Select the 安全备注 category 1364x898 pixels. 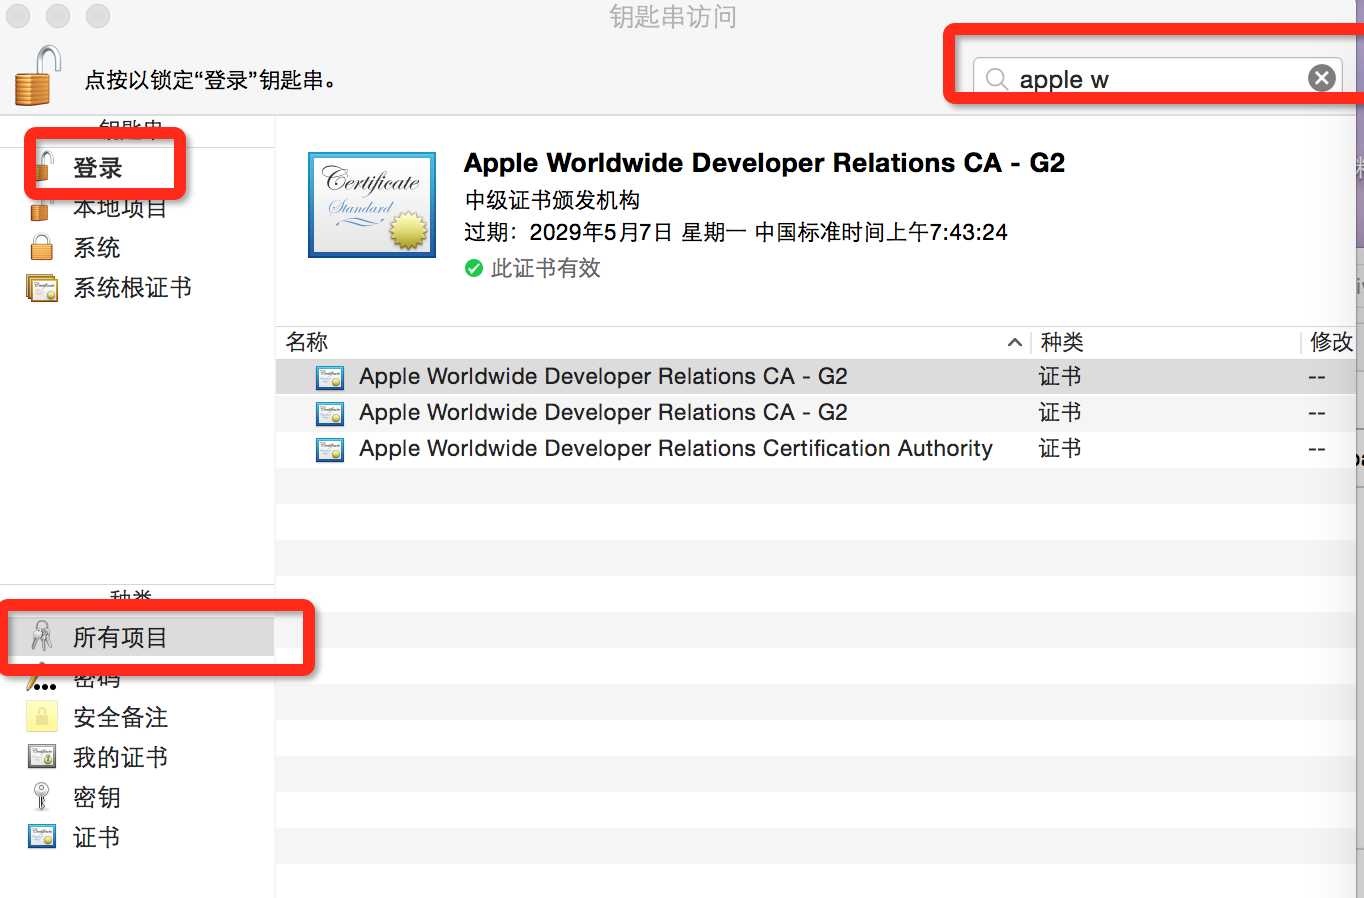[x=120, y=717]
